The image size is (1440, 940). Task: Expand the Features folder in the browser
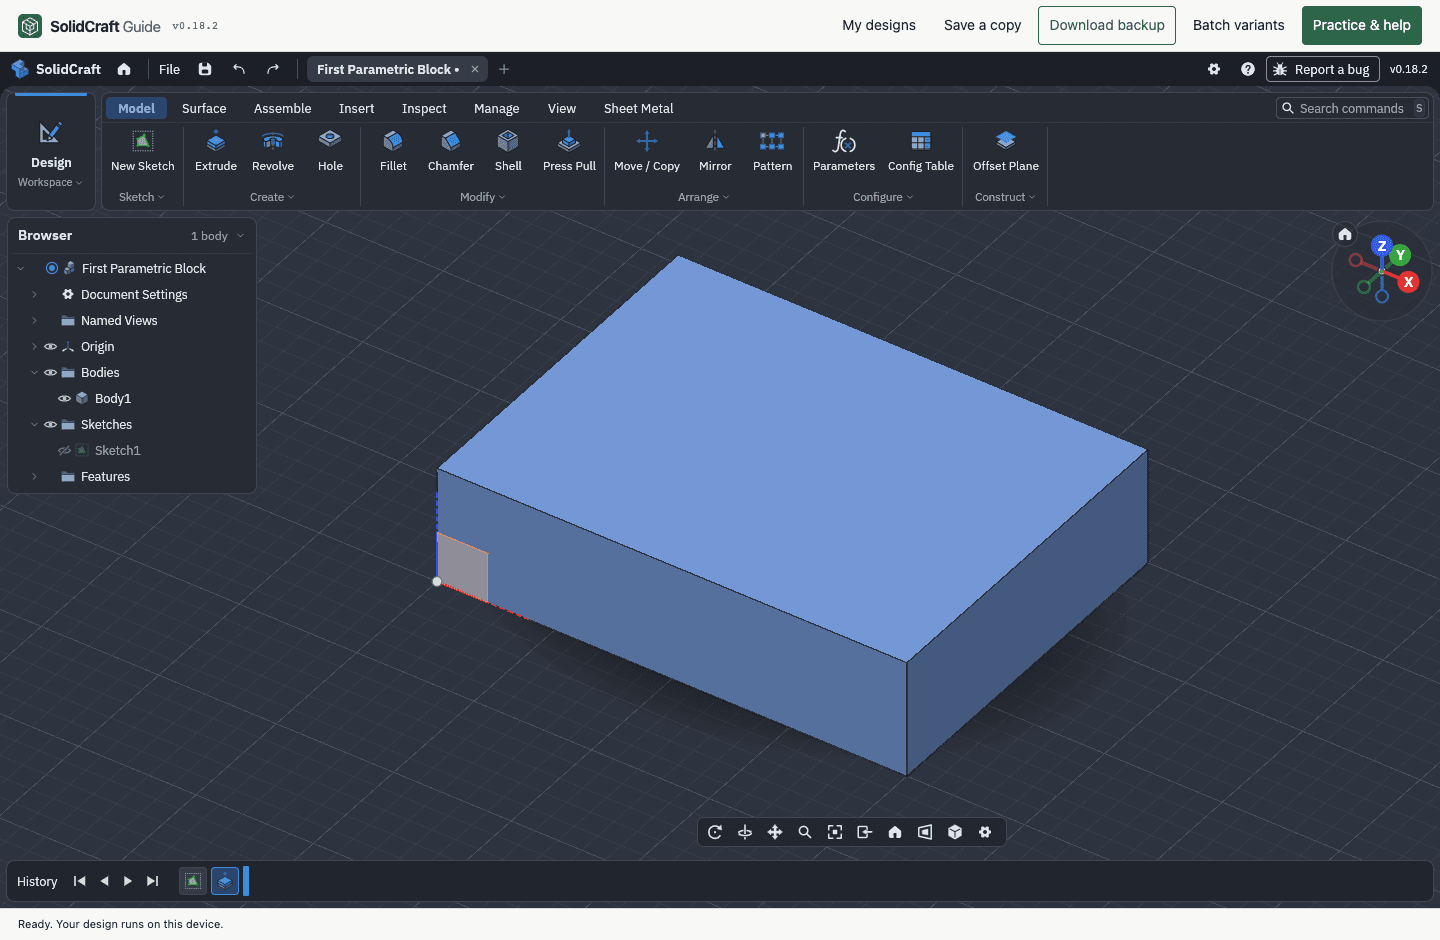34,477
